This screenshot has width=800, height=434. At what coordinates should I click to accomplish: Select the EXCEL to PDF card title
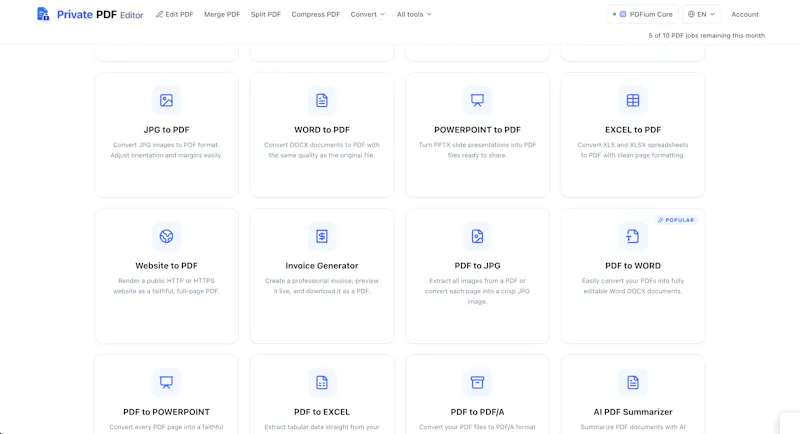point(633,130)
